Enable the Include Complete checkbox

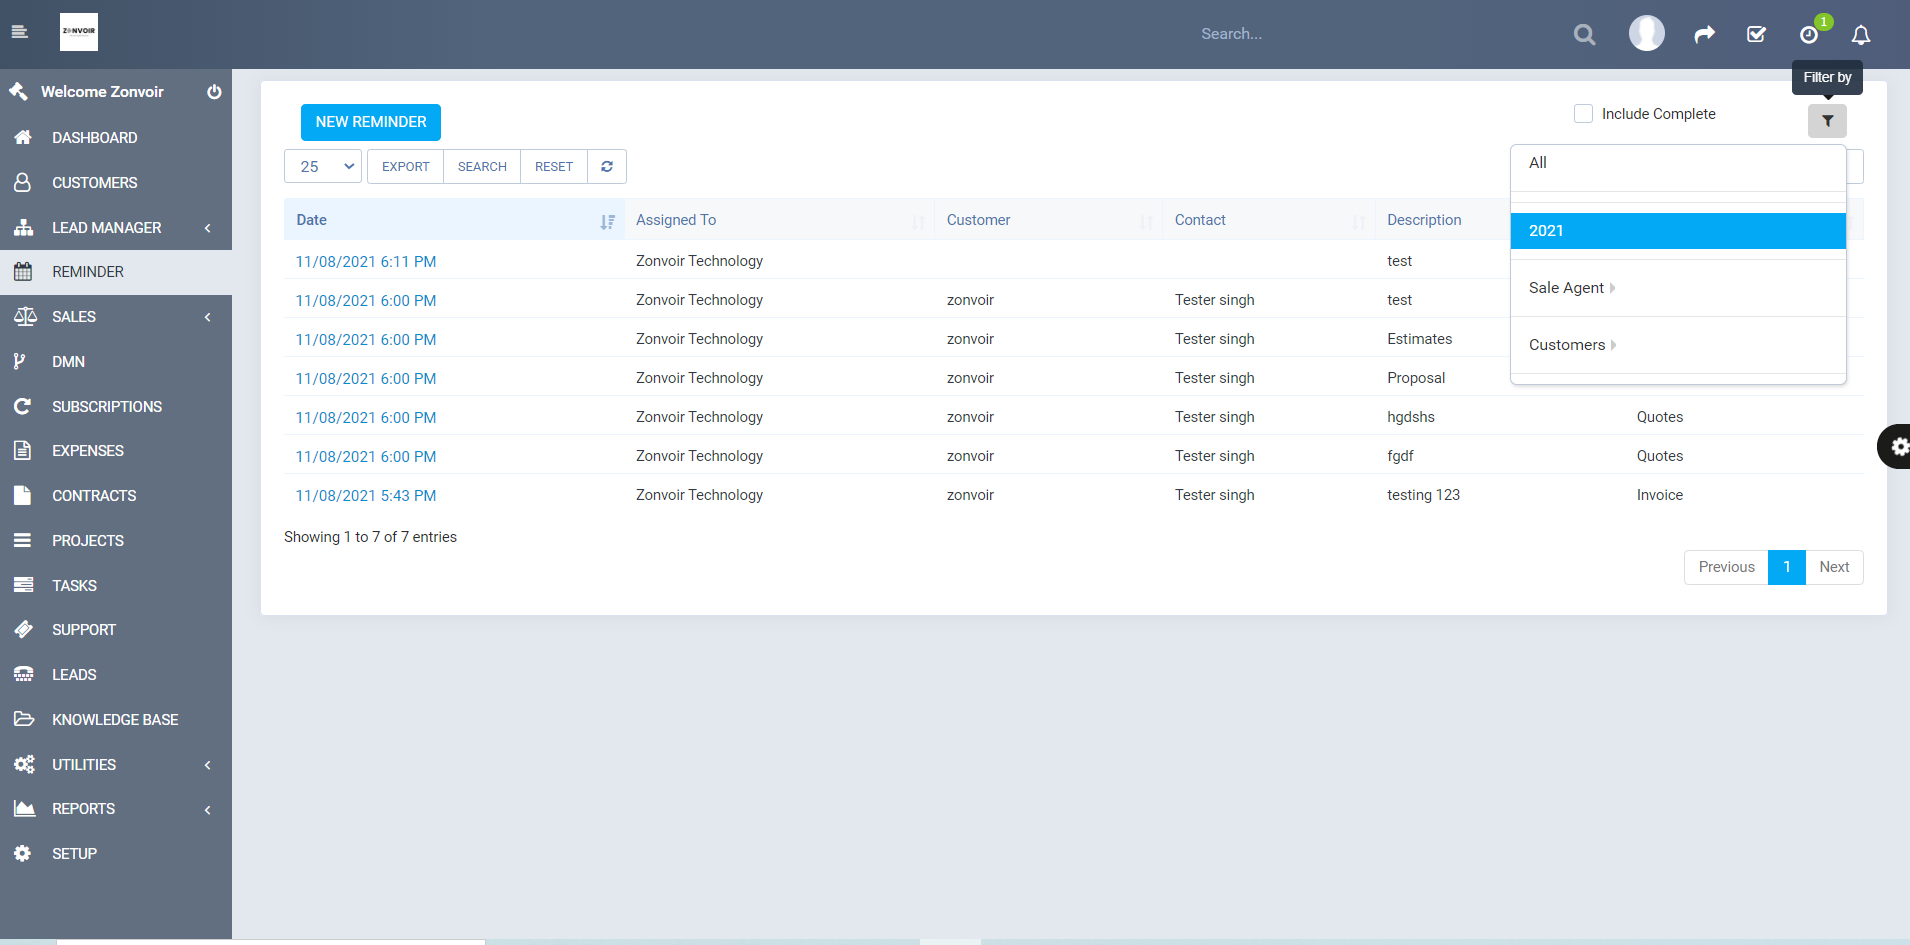[1583, 113]
